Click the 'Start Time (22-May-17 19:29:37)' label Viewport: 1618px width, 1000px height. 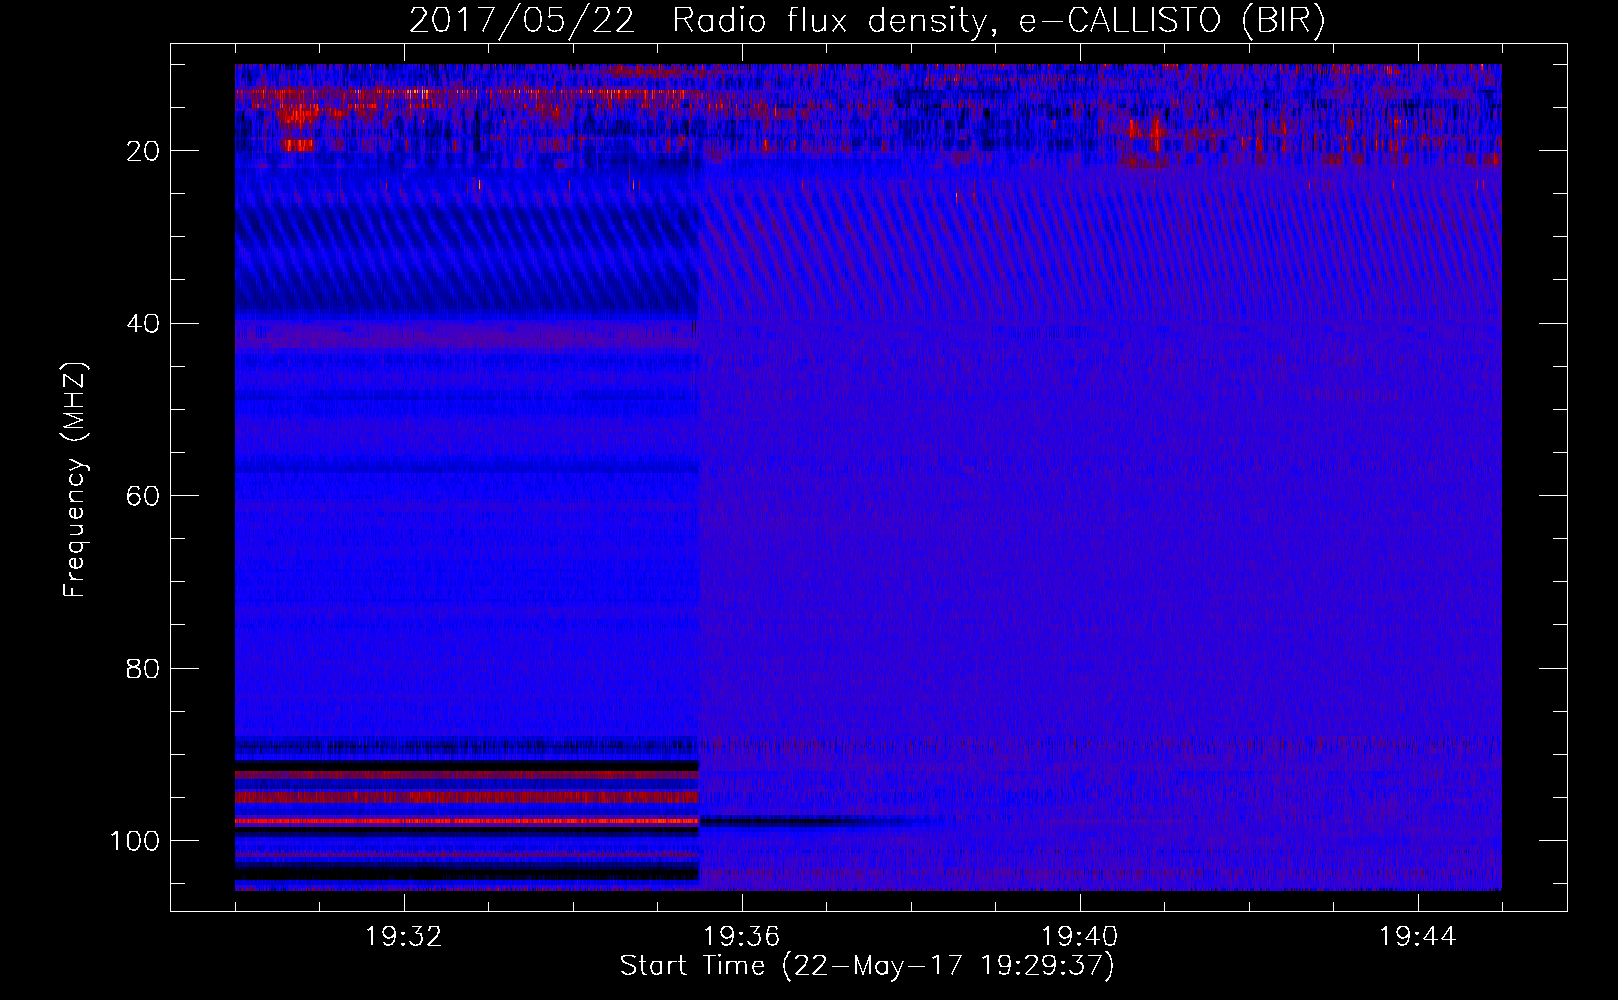click(867, 966)
